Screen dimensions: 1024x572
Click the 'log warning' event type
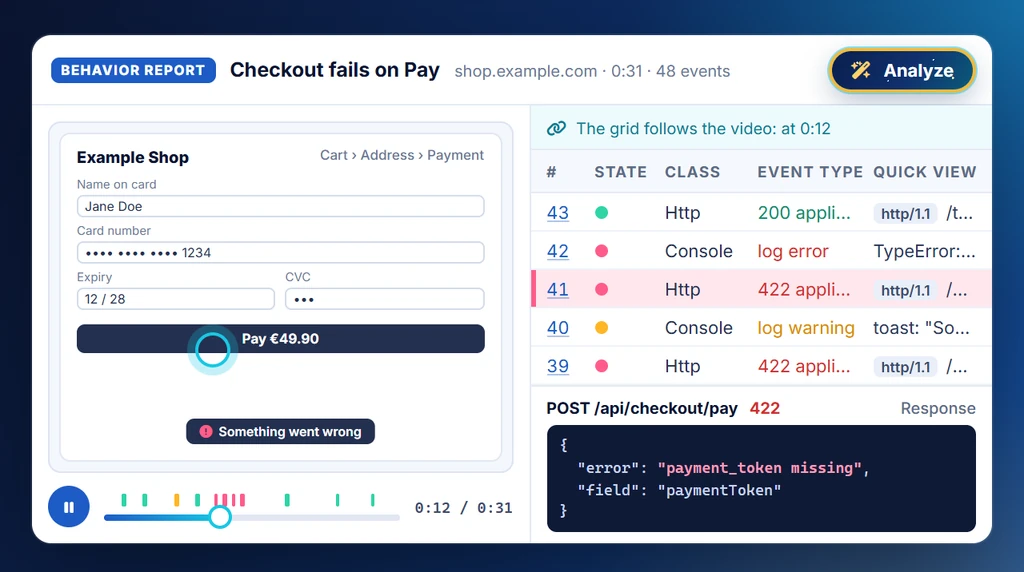[x=806, y=328]
